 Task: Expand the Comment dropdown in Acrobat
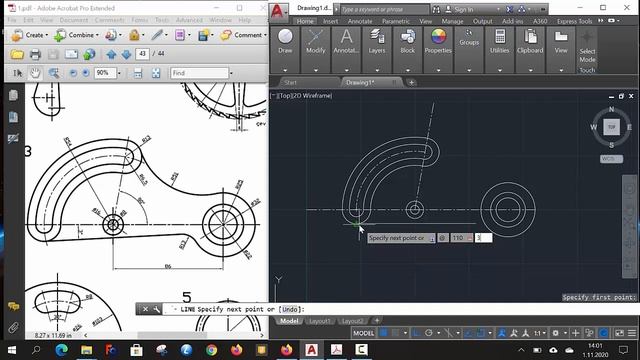[265, 35]
